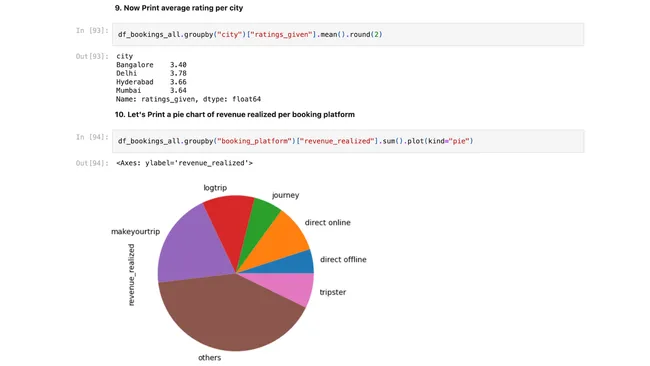Click the Axes ylabel='revenue_realized' output text
The width and height of the screenshot is (650, 366).
[x=184, y=163]
